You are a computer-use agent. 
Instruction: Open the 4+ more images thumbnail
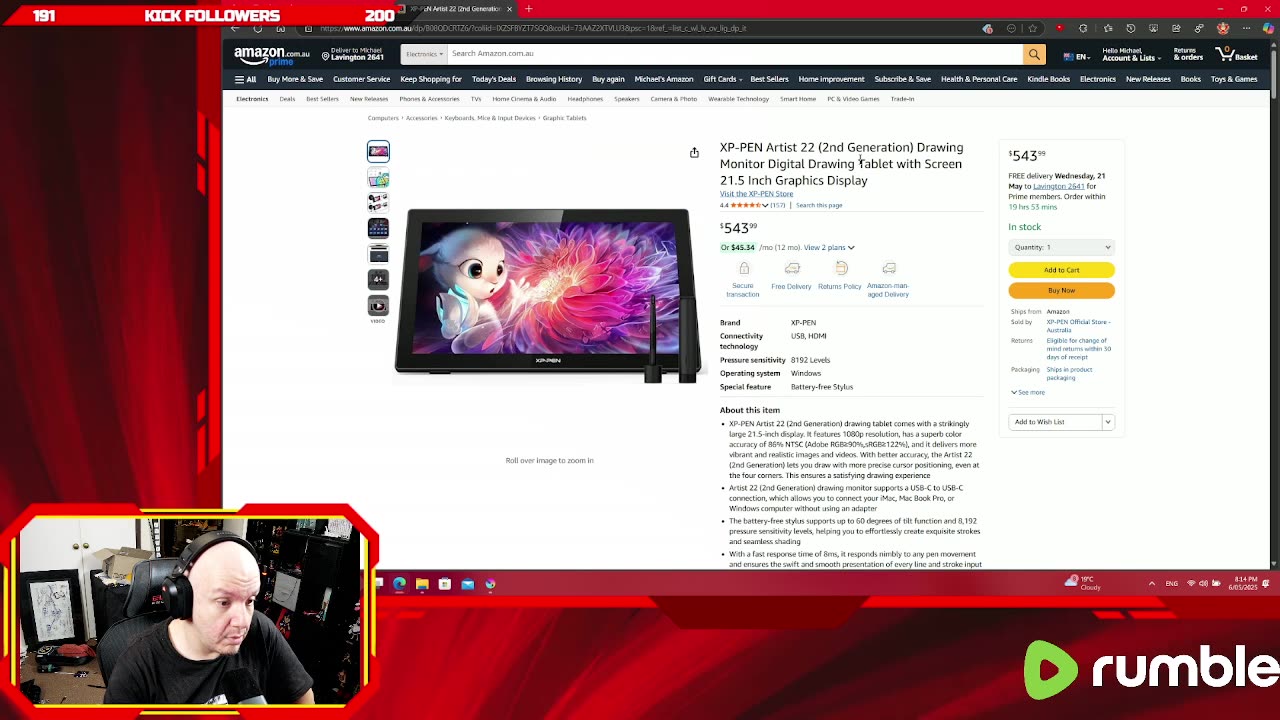point(378,279)
